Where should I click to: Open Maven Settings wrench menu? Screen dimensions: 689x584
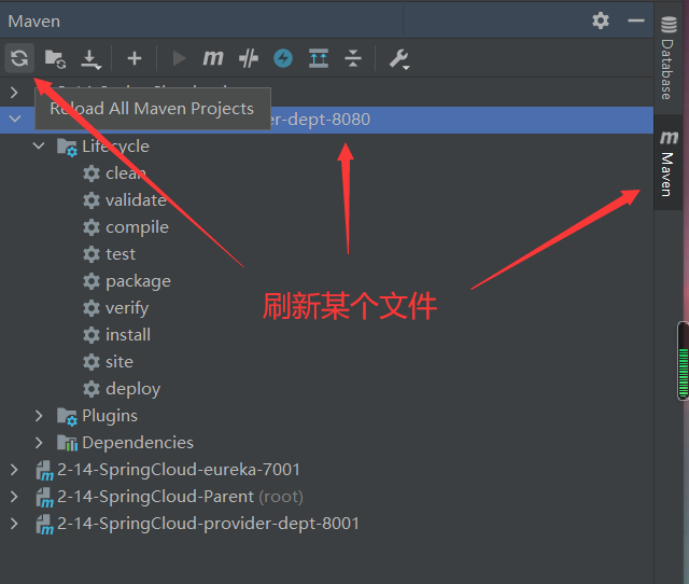399,59
